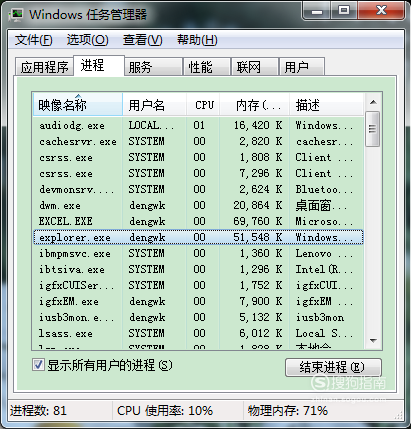Click the 物理内存: 71% status entry
The height and width of the screenshot is (429, 411).
287,410
